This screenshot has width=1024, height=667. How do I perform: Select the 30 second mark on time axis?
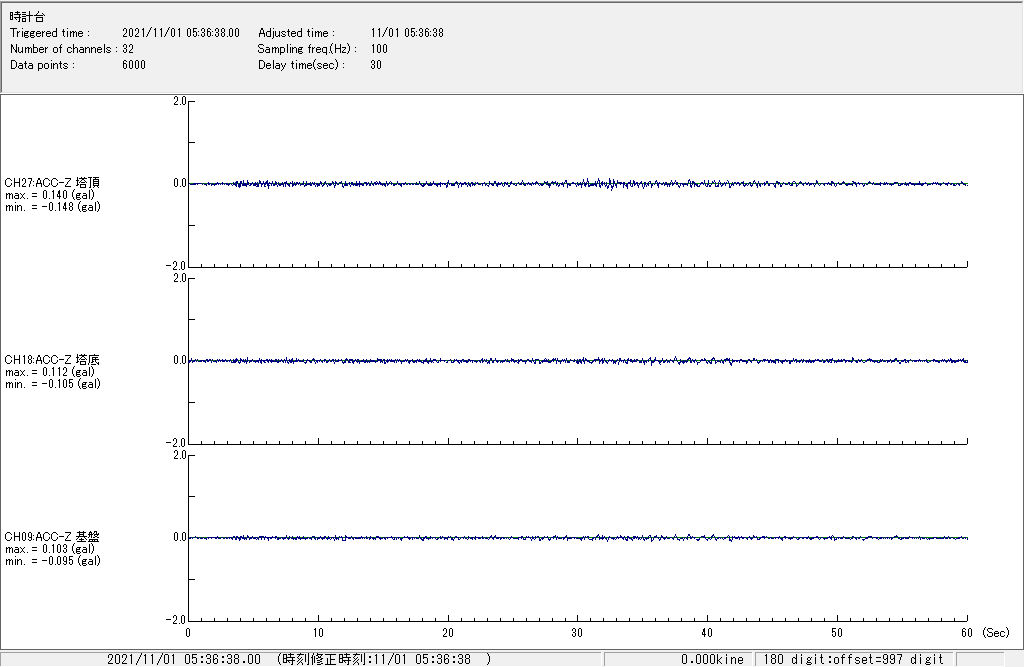[x=577, y=633]
